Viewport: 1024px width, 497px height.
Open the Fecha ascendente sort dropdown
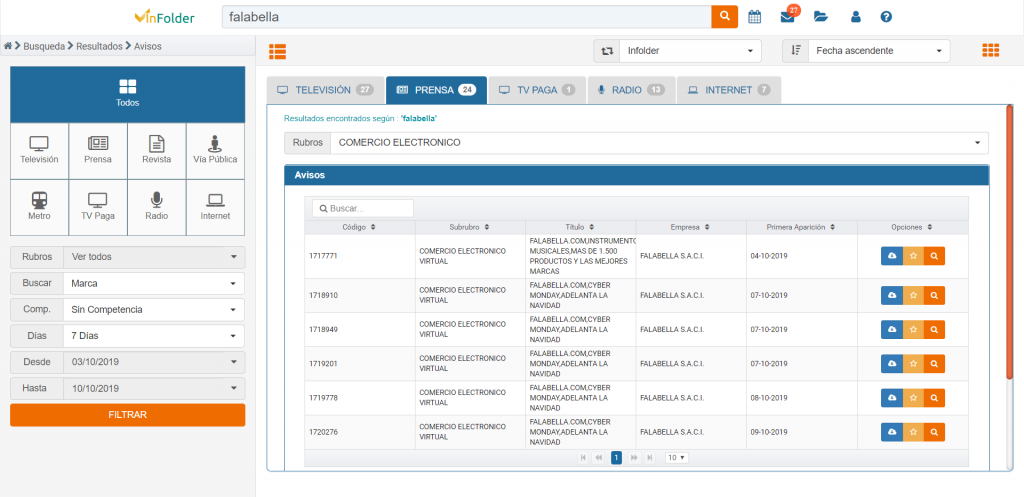(879, 51)
